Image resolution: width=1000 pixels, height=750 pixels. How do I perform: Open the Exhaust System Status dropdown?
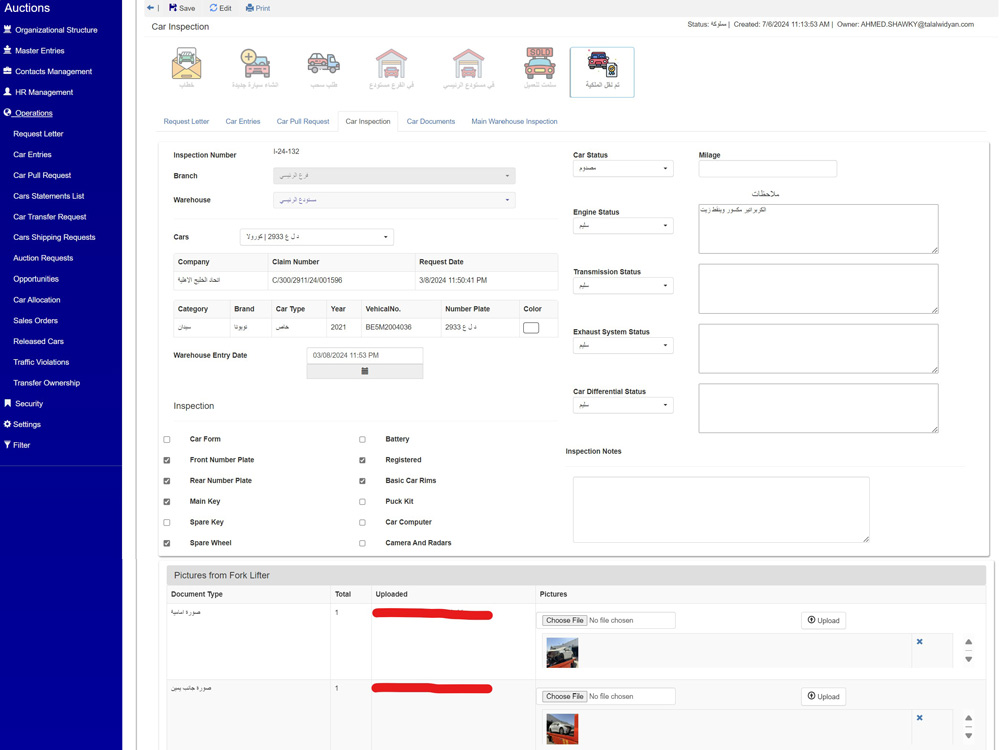(x=623, y=345)
